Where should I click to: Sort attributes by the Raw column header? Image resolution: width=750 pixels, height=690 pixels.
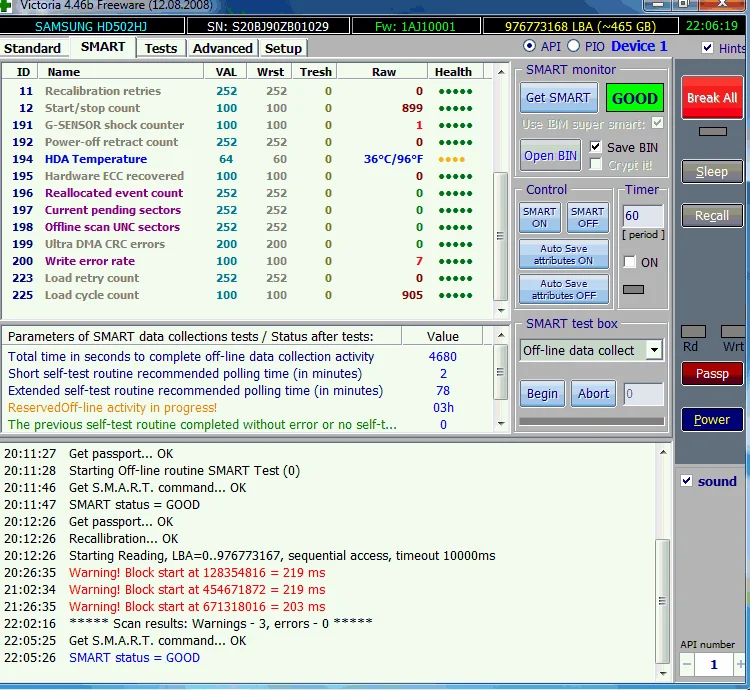pyautogui.click(x=383, y=72)
